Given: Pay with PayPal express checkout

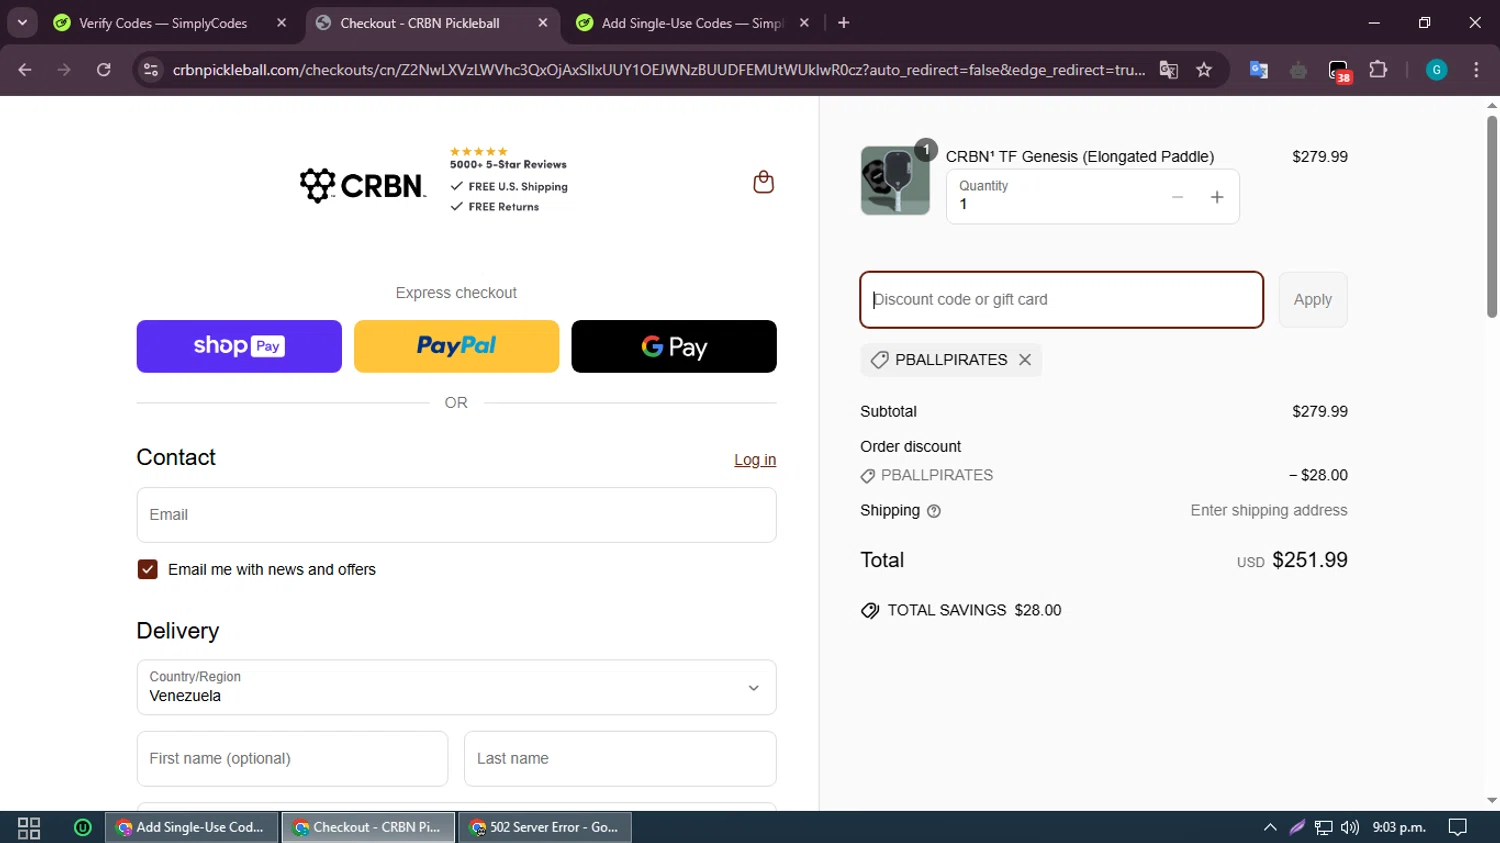Looking at the screenshot, I should 456,346.
